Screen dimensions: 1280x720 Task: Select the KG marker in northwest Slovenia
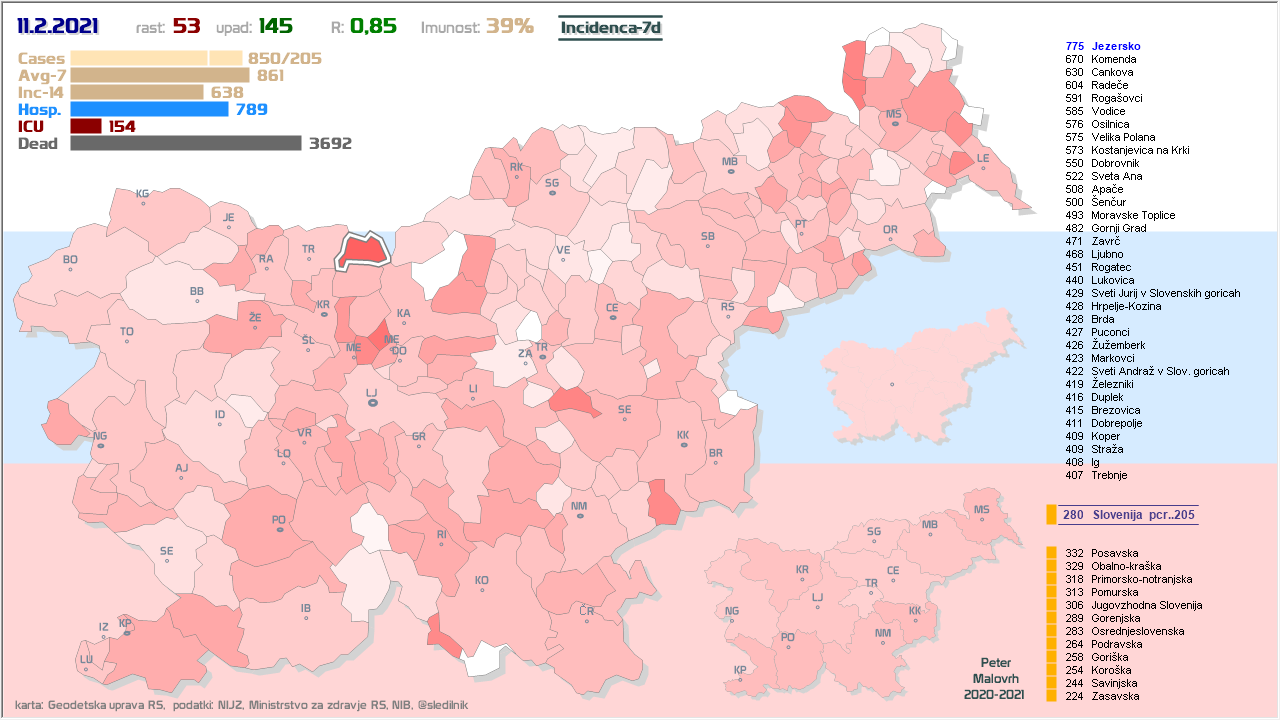pyautogui.click(x=143, y=203)
